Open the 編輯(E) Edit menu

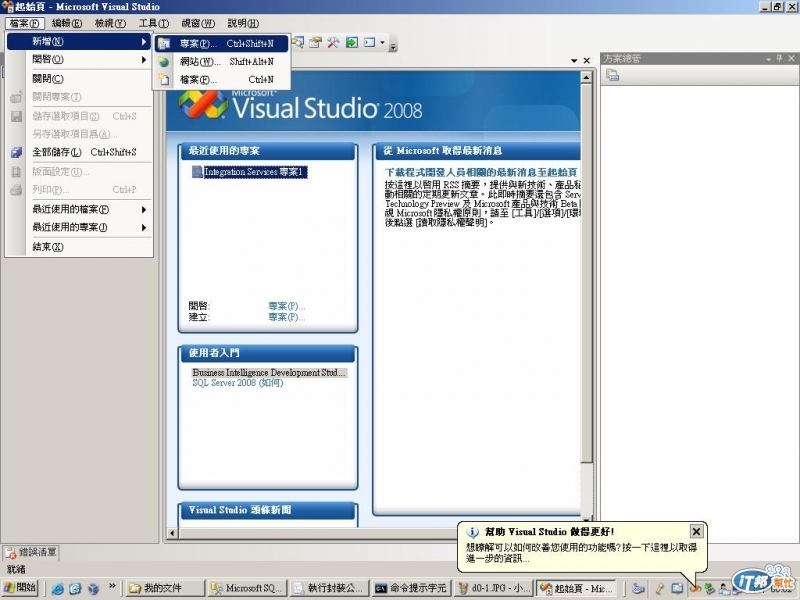coord(67,23)
